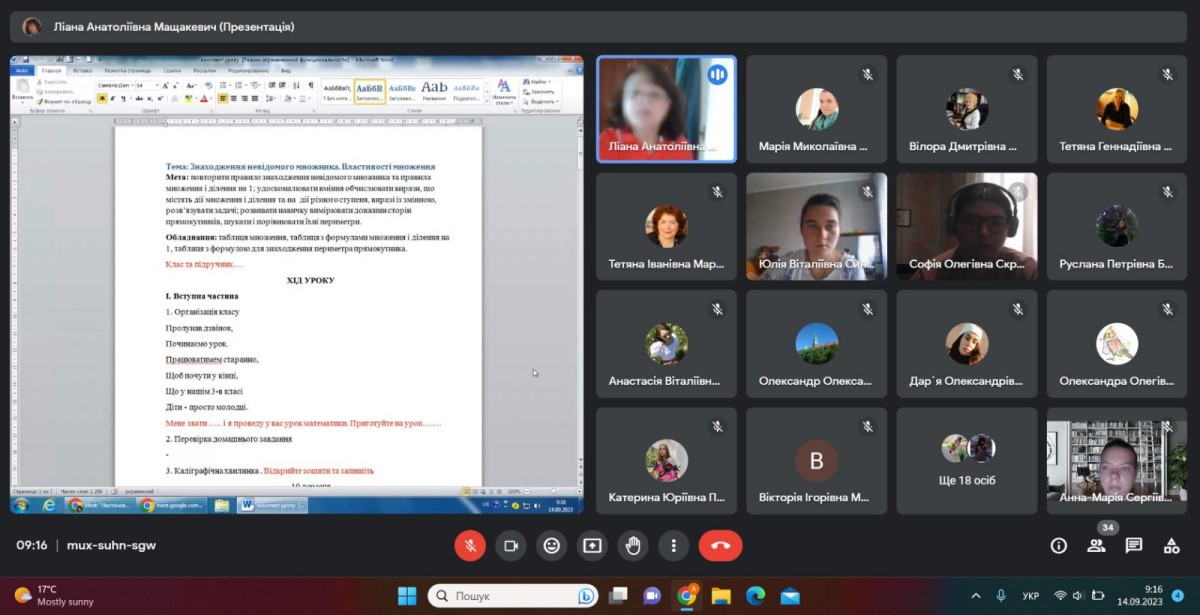
Task: Toggle show paragraph marks (¶)
Action: pos(311,85)
